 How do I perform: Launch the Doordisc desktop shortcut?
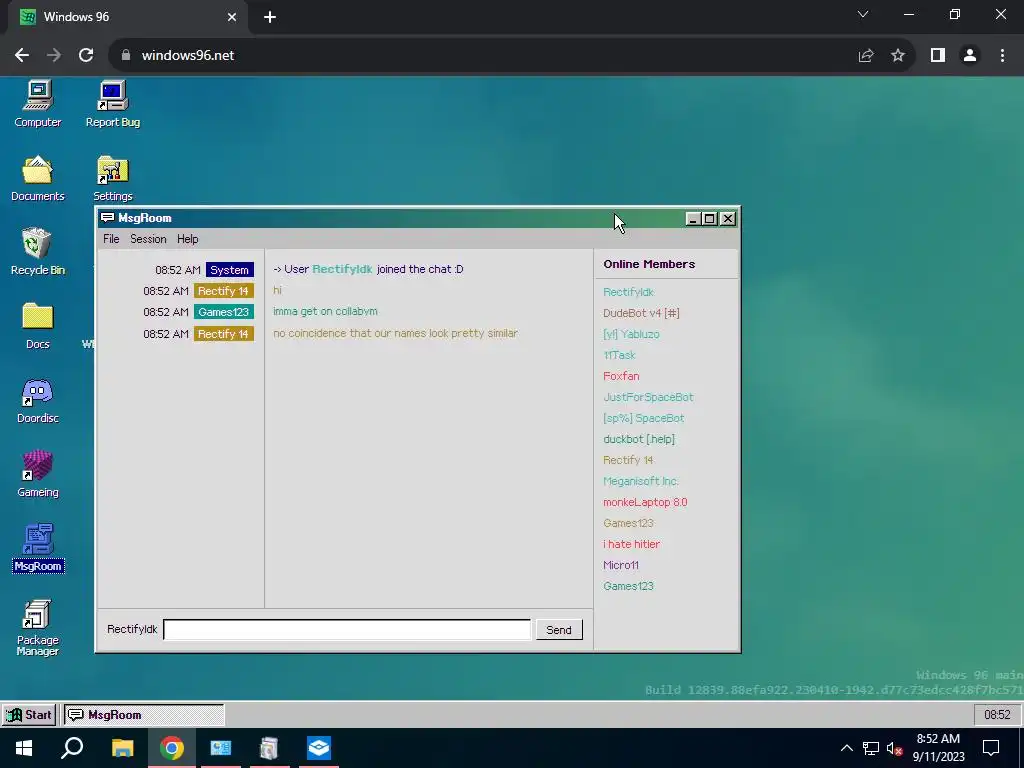(38, 400)
